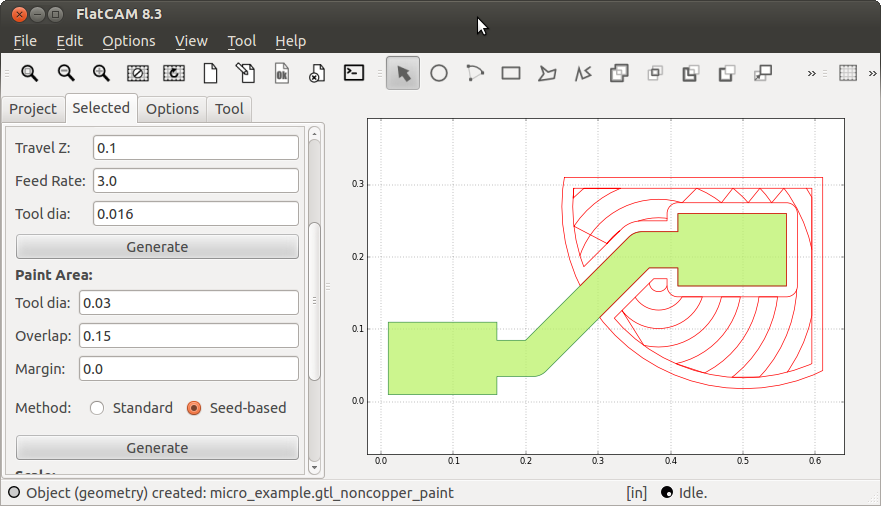Click the Travel Z input field

(x=196, y=148)
